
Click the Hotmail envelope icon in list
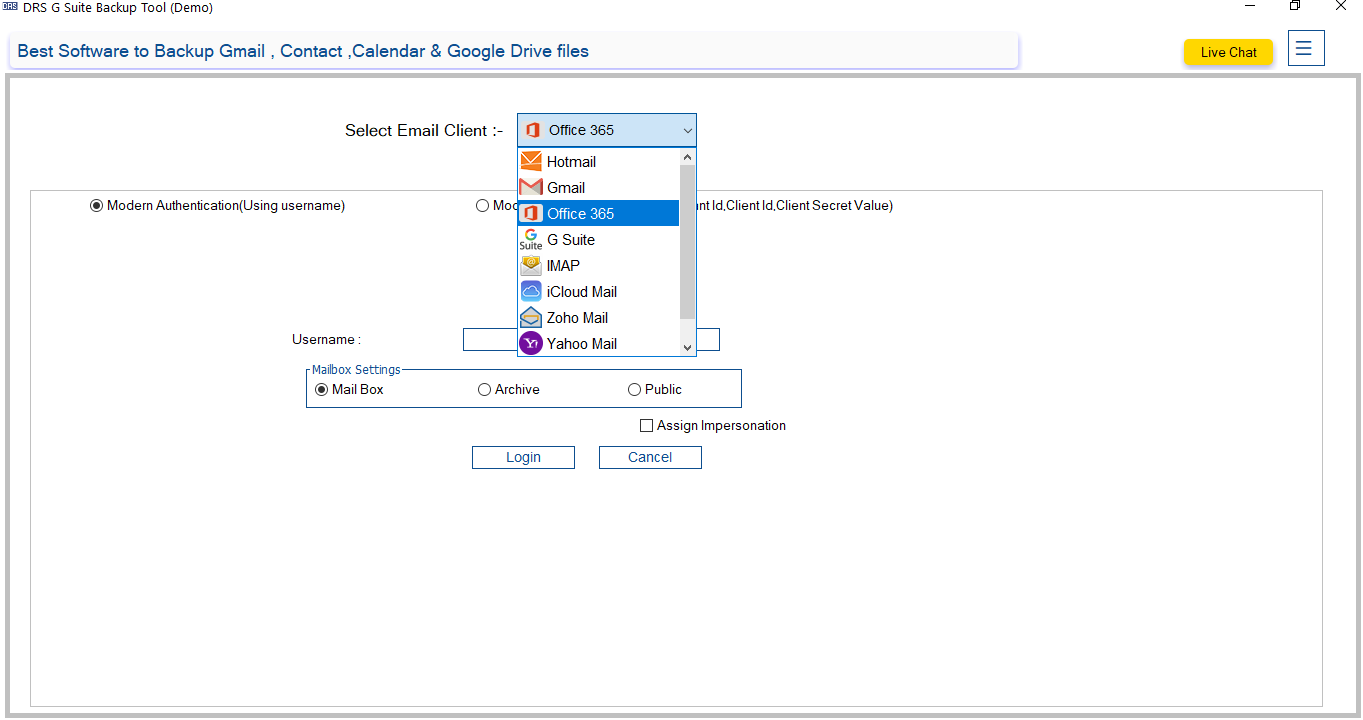point(531,162)
